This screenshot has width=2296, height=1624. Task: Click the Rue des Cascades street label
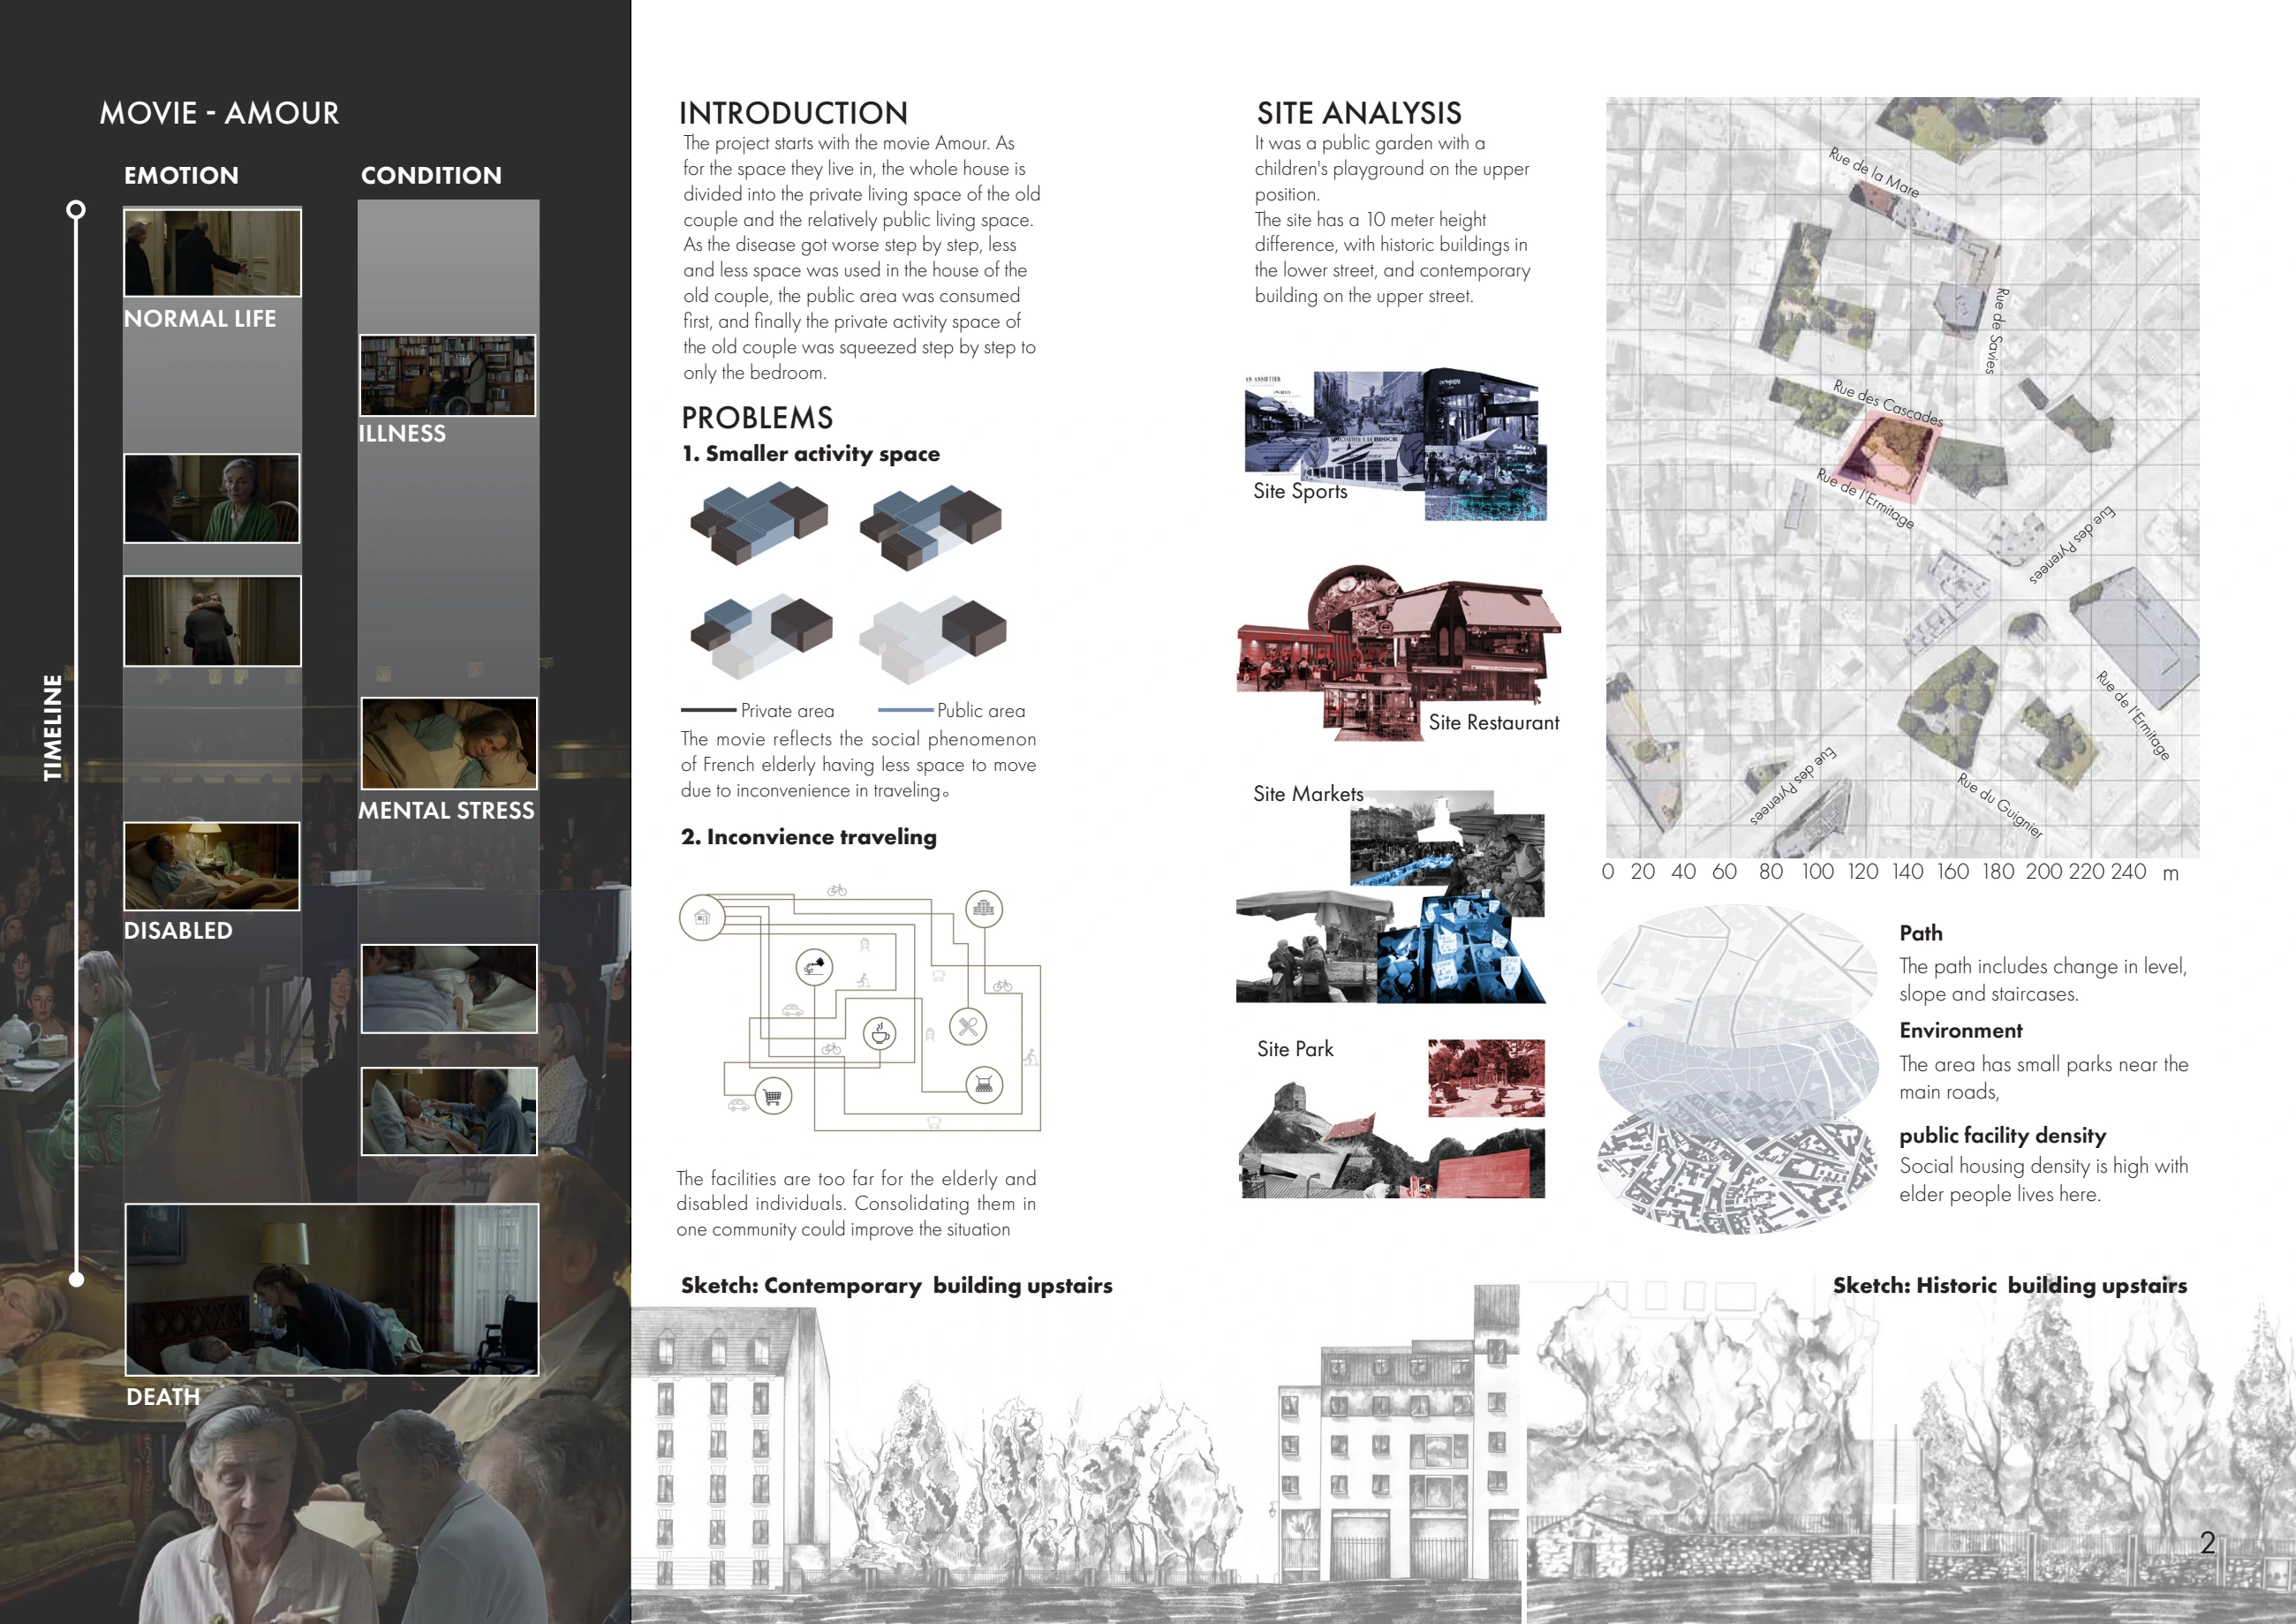click(1888, 403)
